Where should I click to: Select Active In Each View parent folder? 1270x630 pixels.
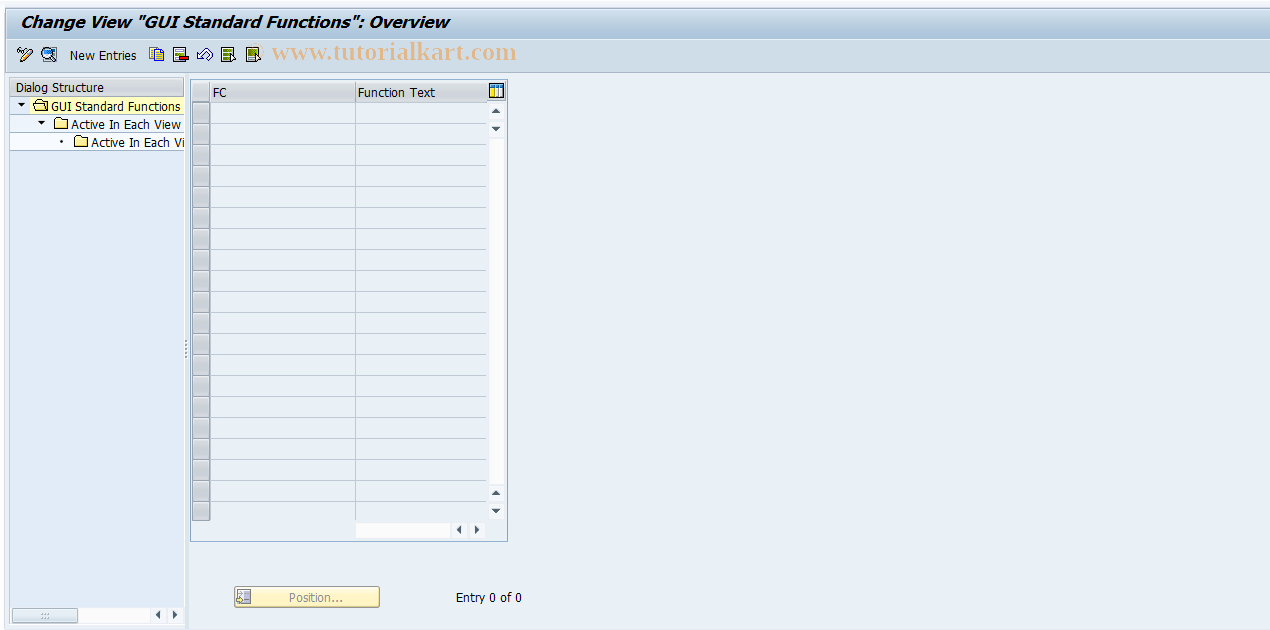tap(126, 124)
